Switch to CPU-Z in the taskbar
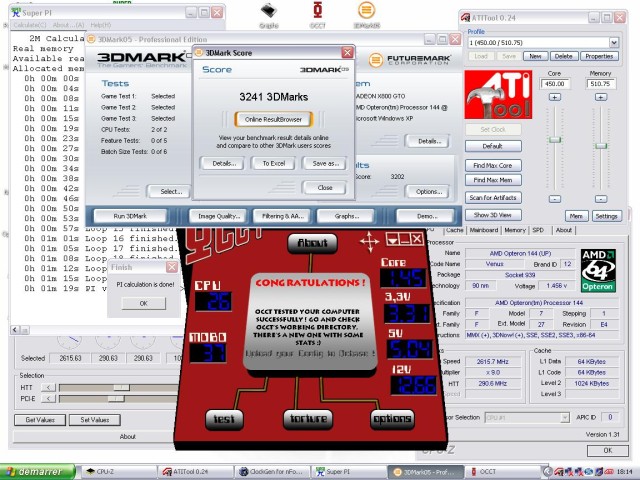Viewport: 640px width, 480px height. pos(118,472)
